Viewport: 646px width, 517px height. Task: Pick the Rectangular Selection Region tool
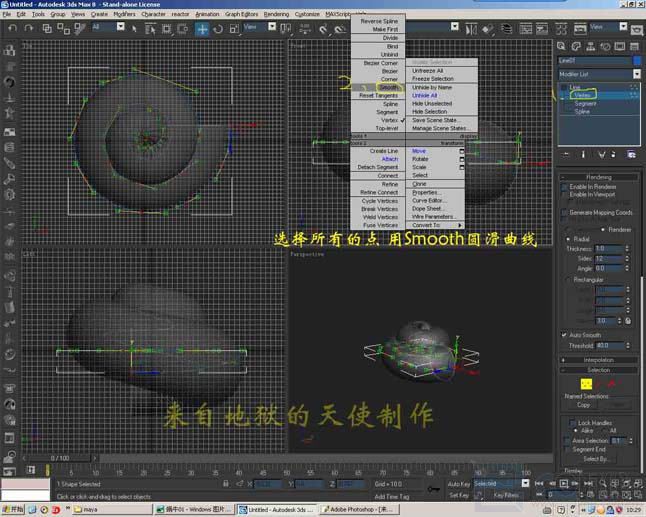pos(166,29)
